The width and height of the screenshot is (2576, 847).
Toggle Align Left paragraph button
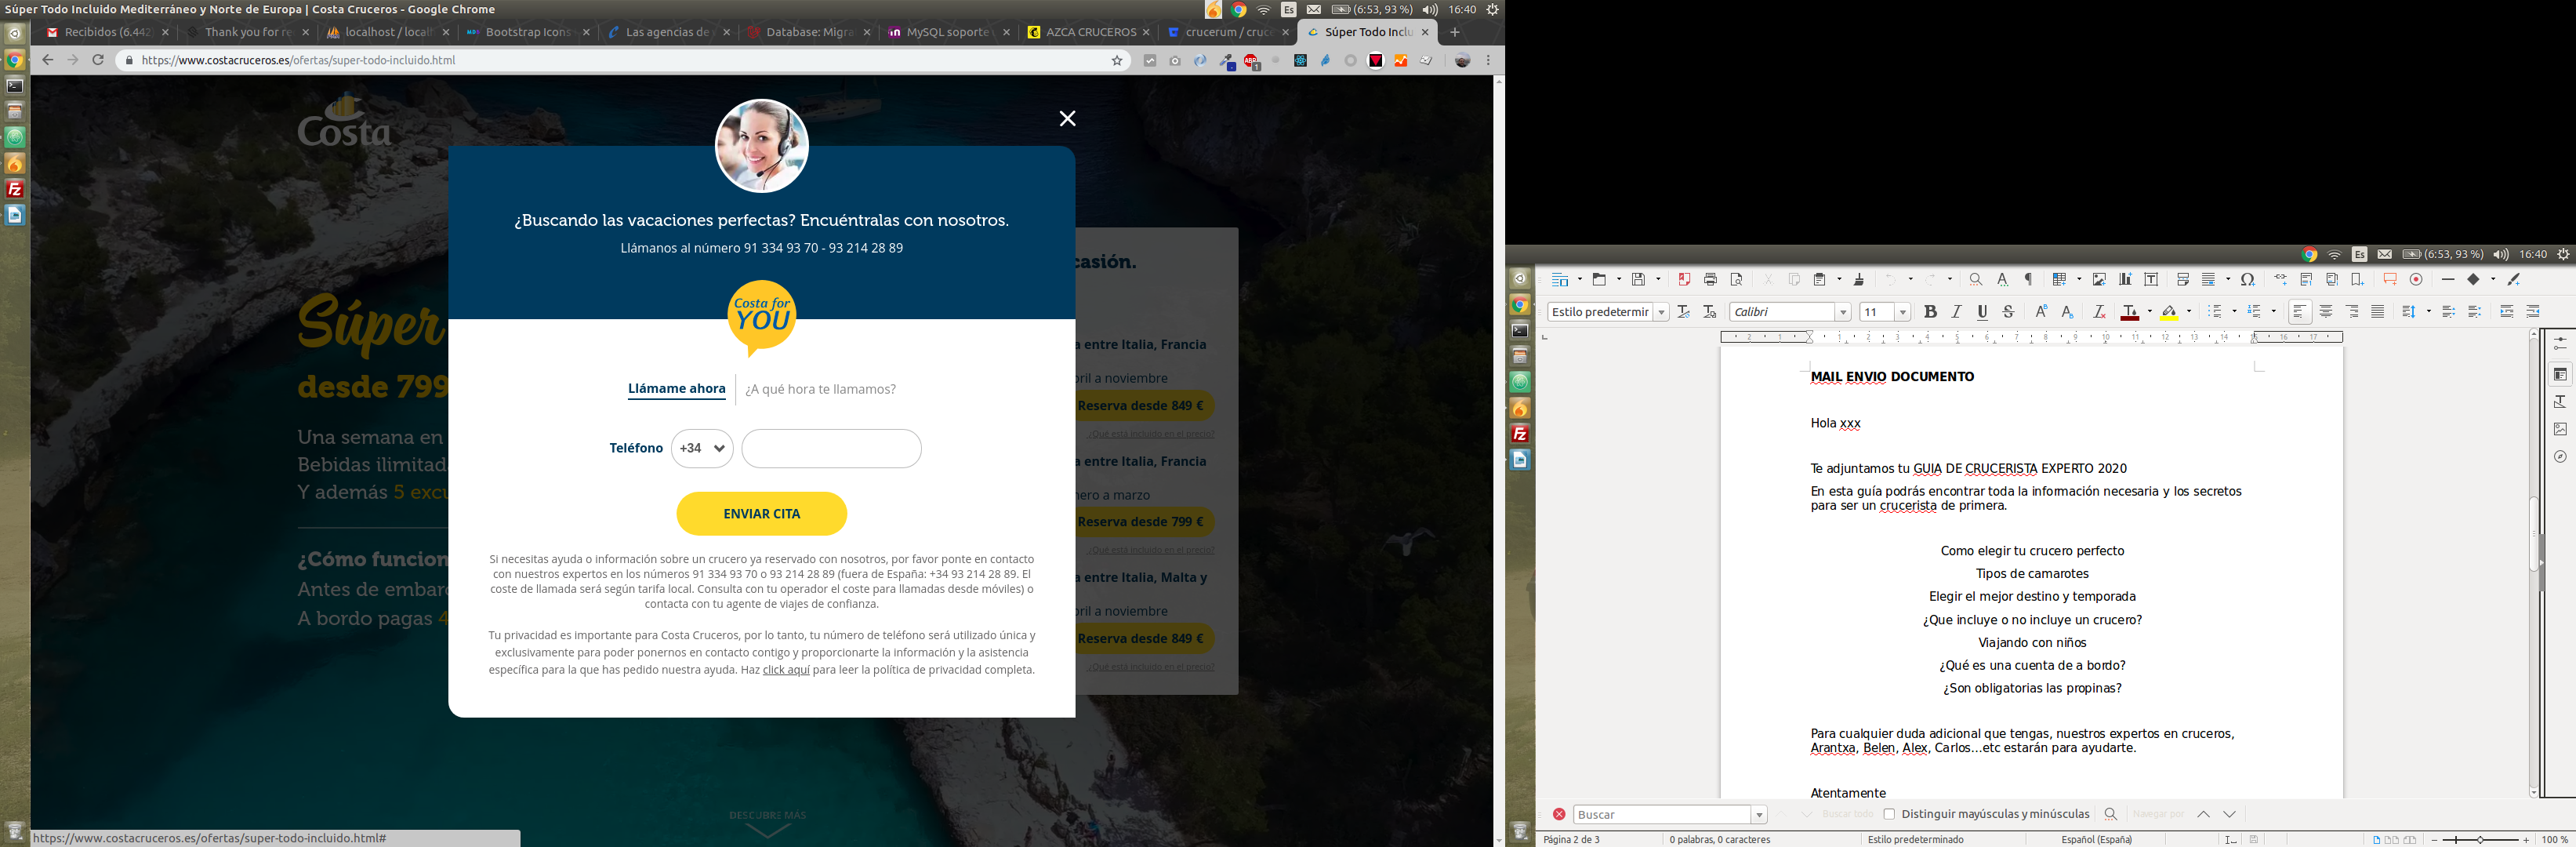coord(2300,312)
